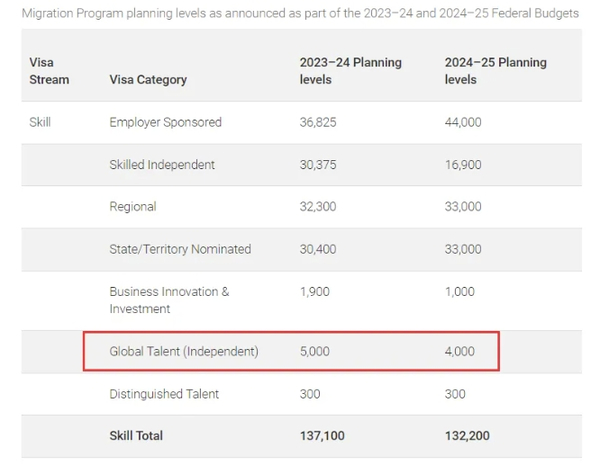Click the Migration Program planning levels caption
This screenshot has height=465, width=600.
(x=299, y=13)
